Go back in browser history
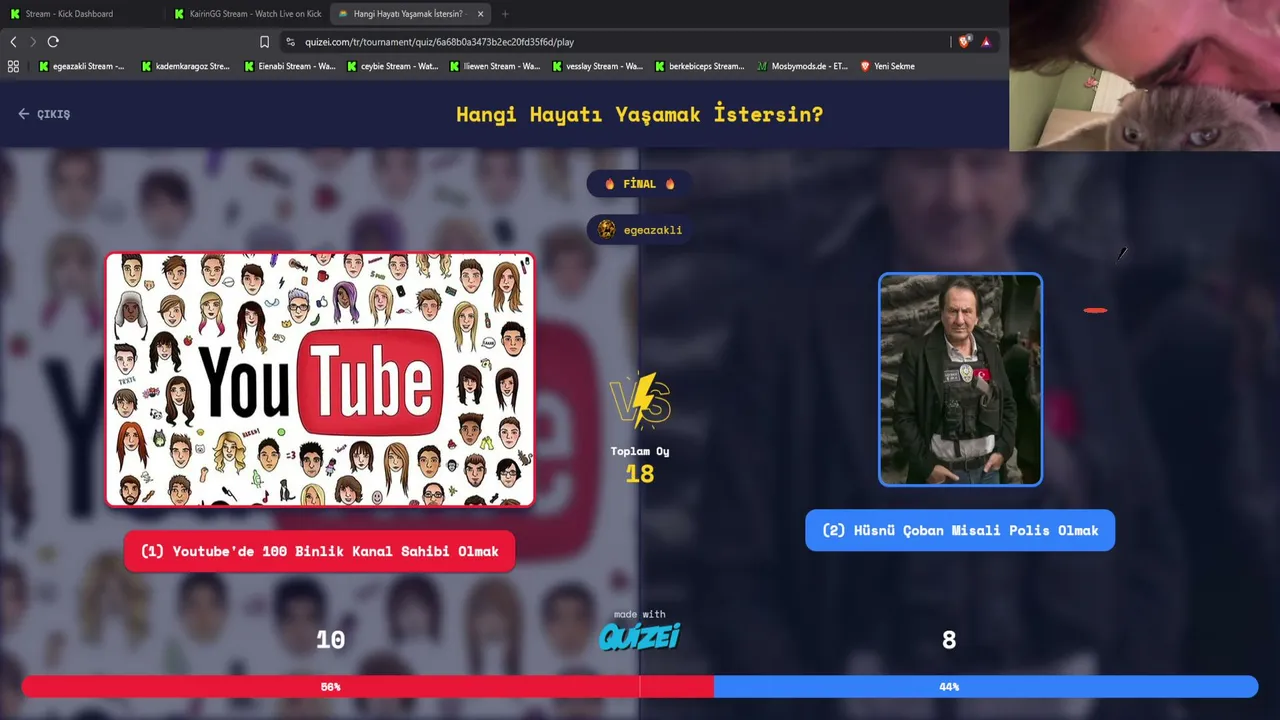 tap(13, 42)
